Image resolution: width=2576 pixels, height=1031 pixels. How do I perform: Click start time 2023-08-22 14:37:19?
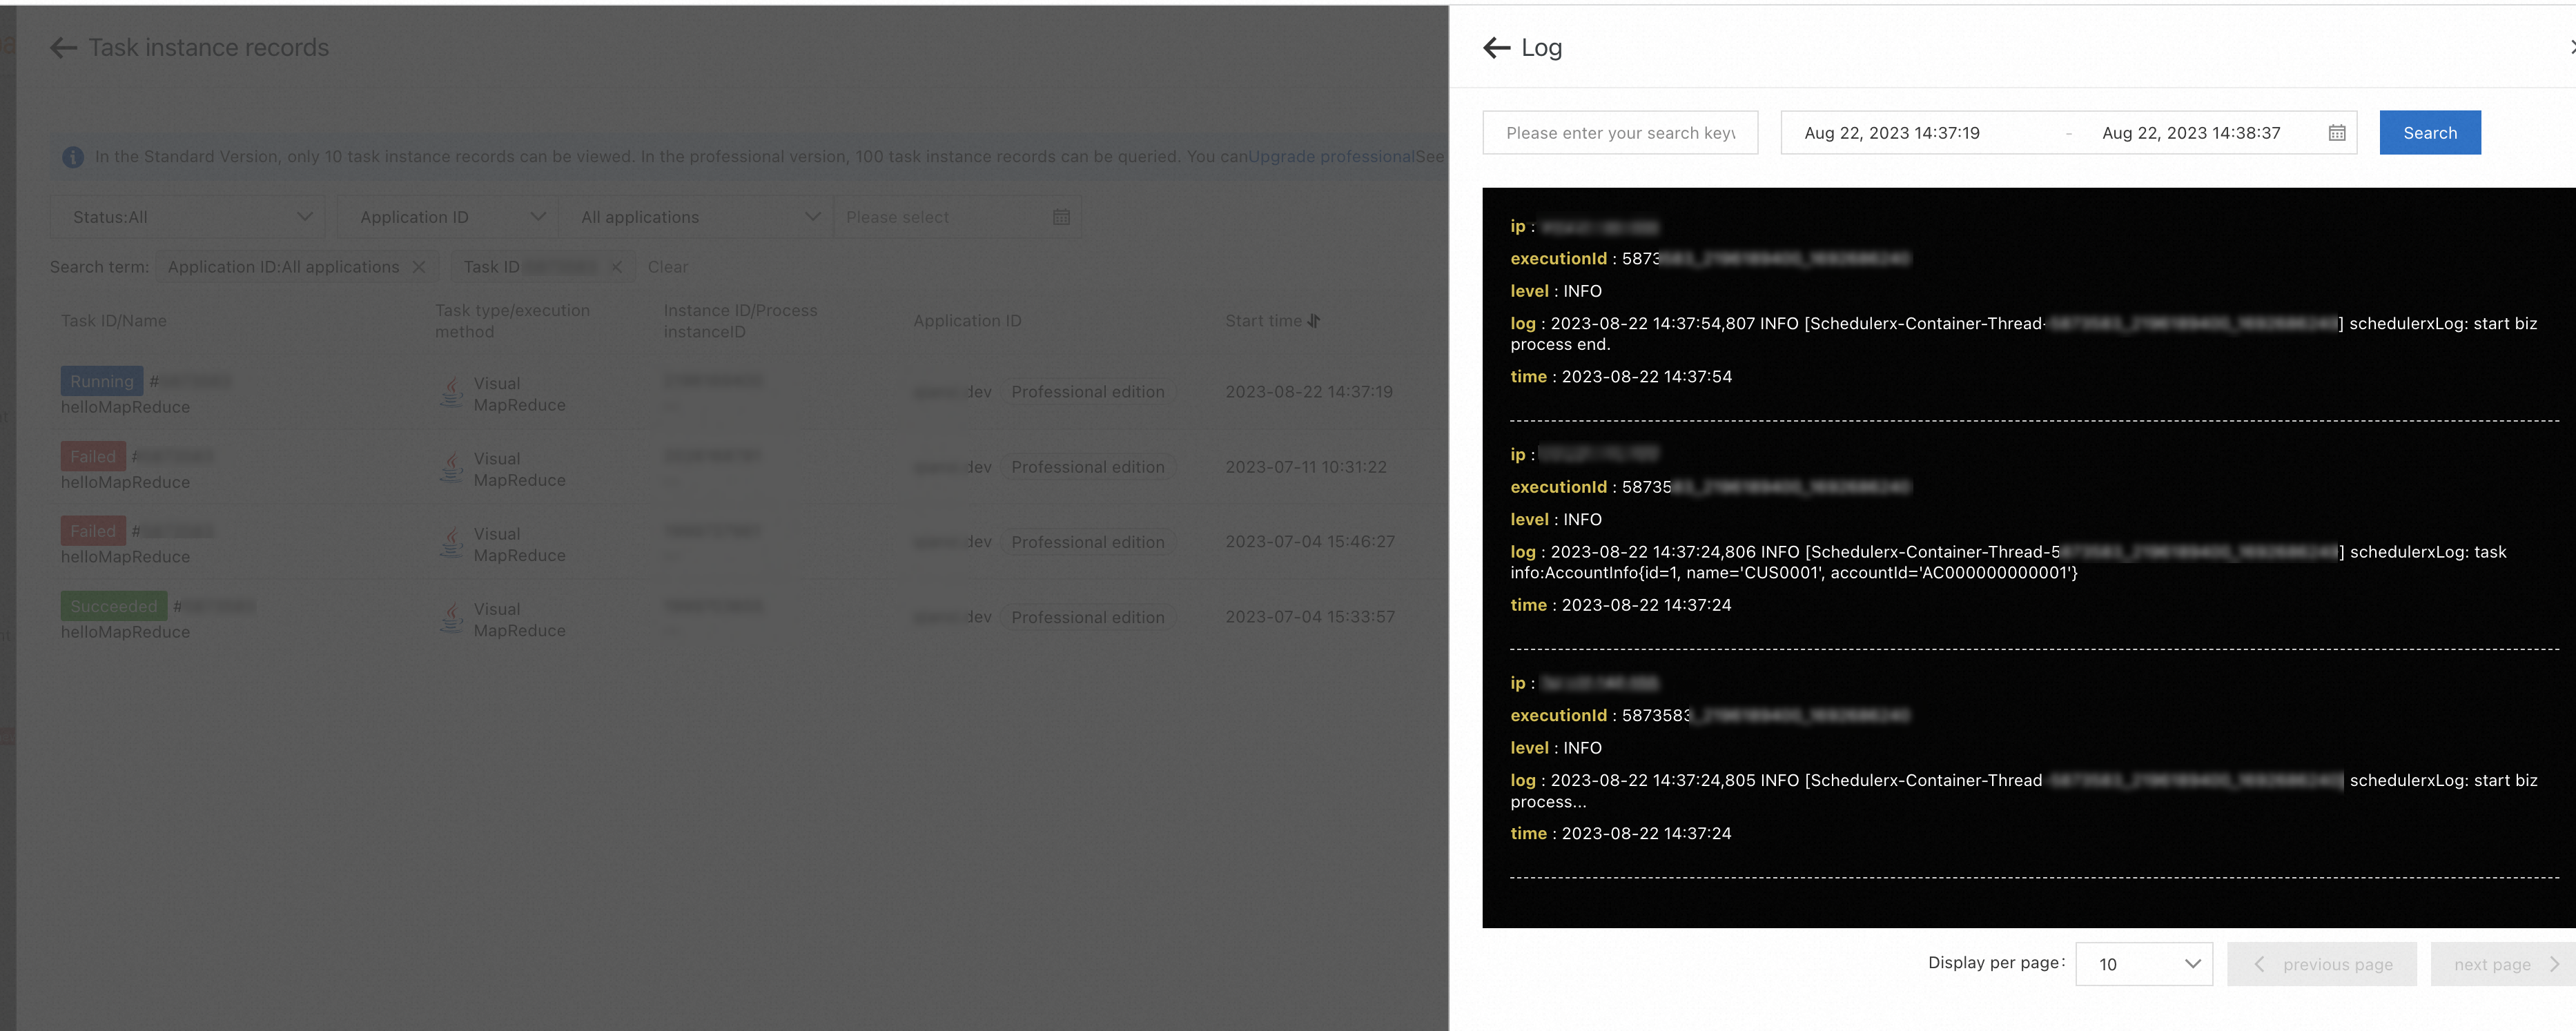(1309, 392)
